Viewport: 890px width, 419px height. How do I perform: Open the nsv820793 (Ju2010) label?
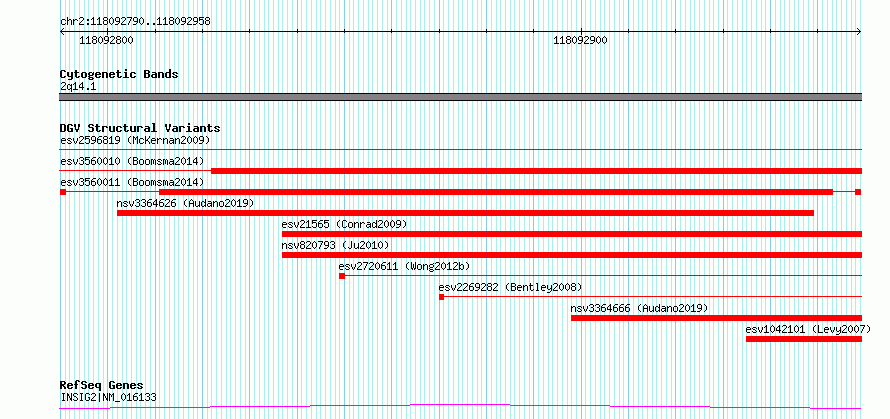[335, 245]
